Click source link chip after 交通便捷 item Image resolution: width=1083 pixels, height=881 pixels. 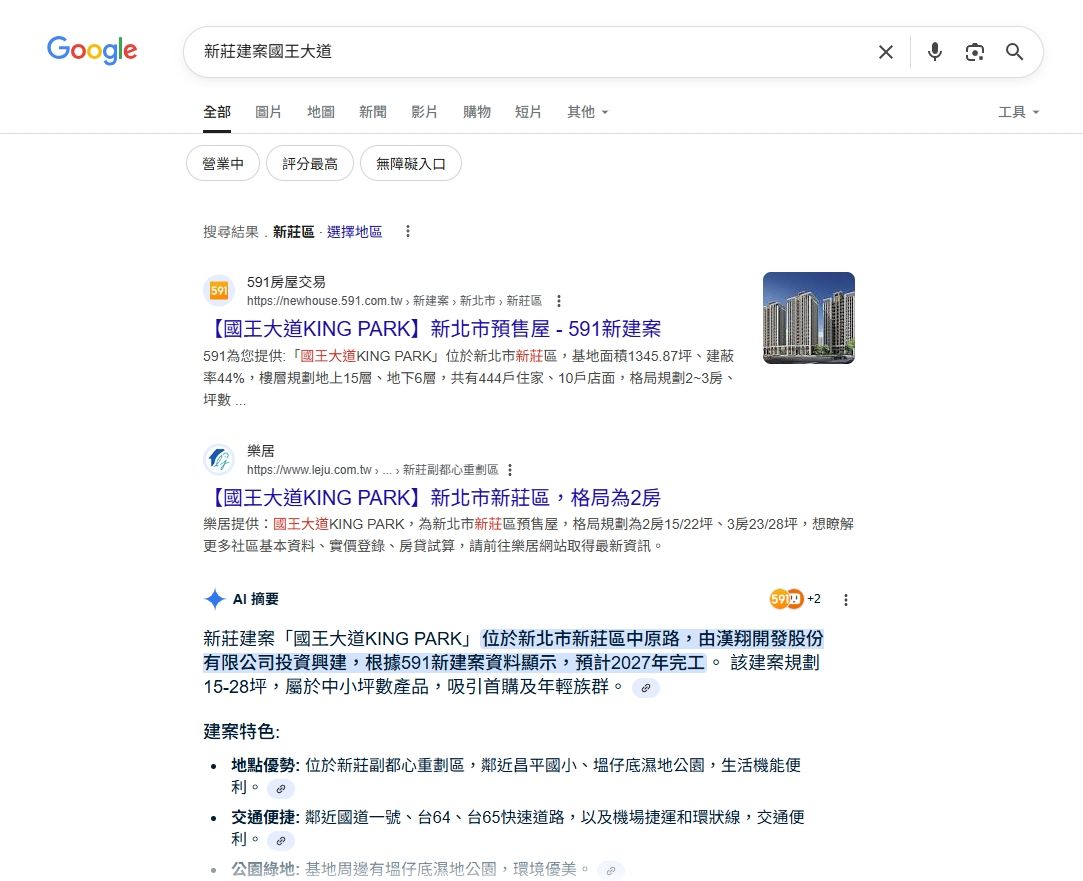pyautogui.click(x=281, y=841)
